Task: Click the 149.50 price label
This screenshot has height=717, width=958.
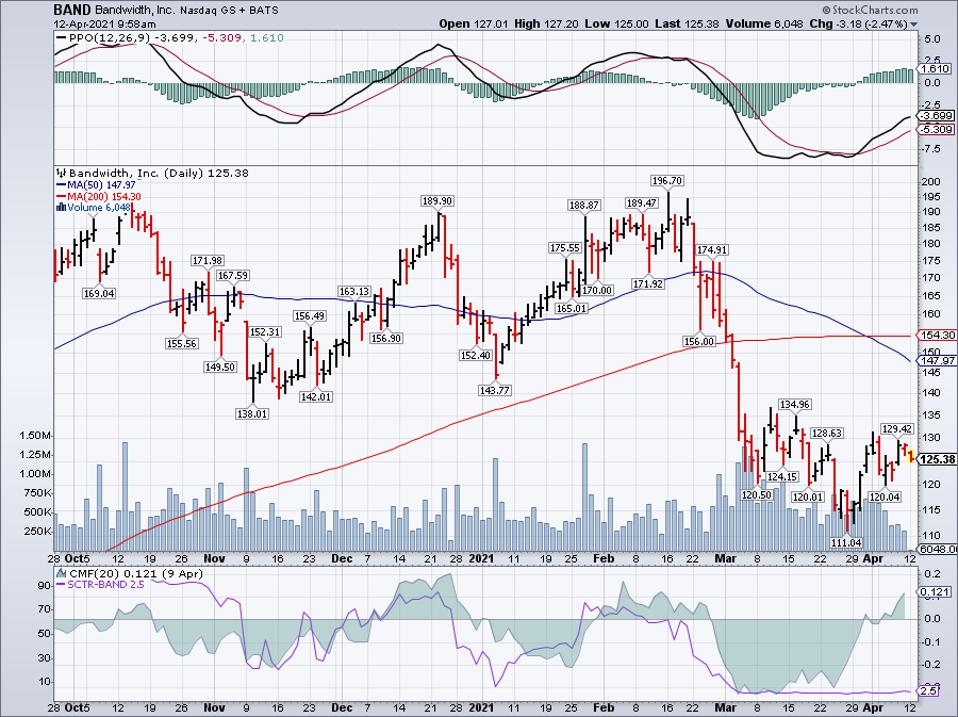Action: point(220,367)
